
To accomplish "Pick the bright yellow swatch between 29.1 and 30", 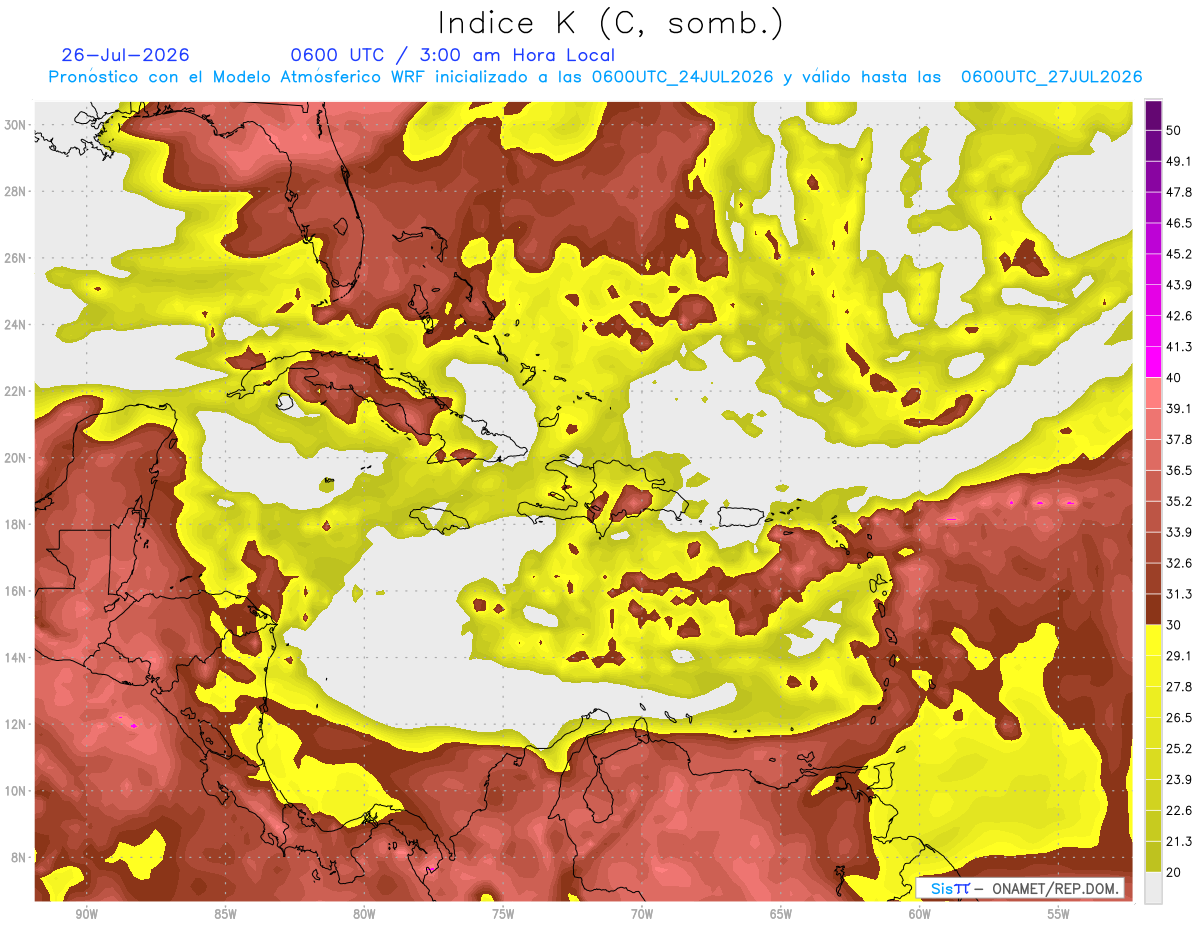I will (1153, 641).
